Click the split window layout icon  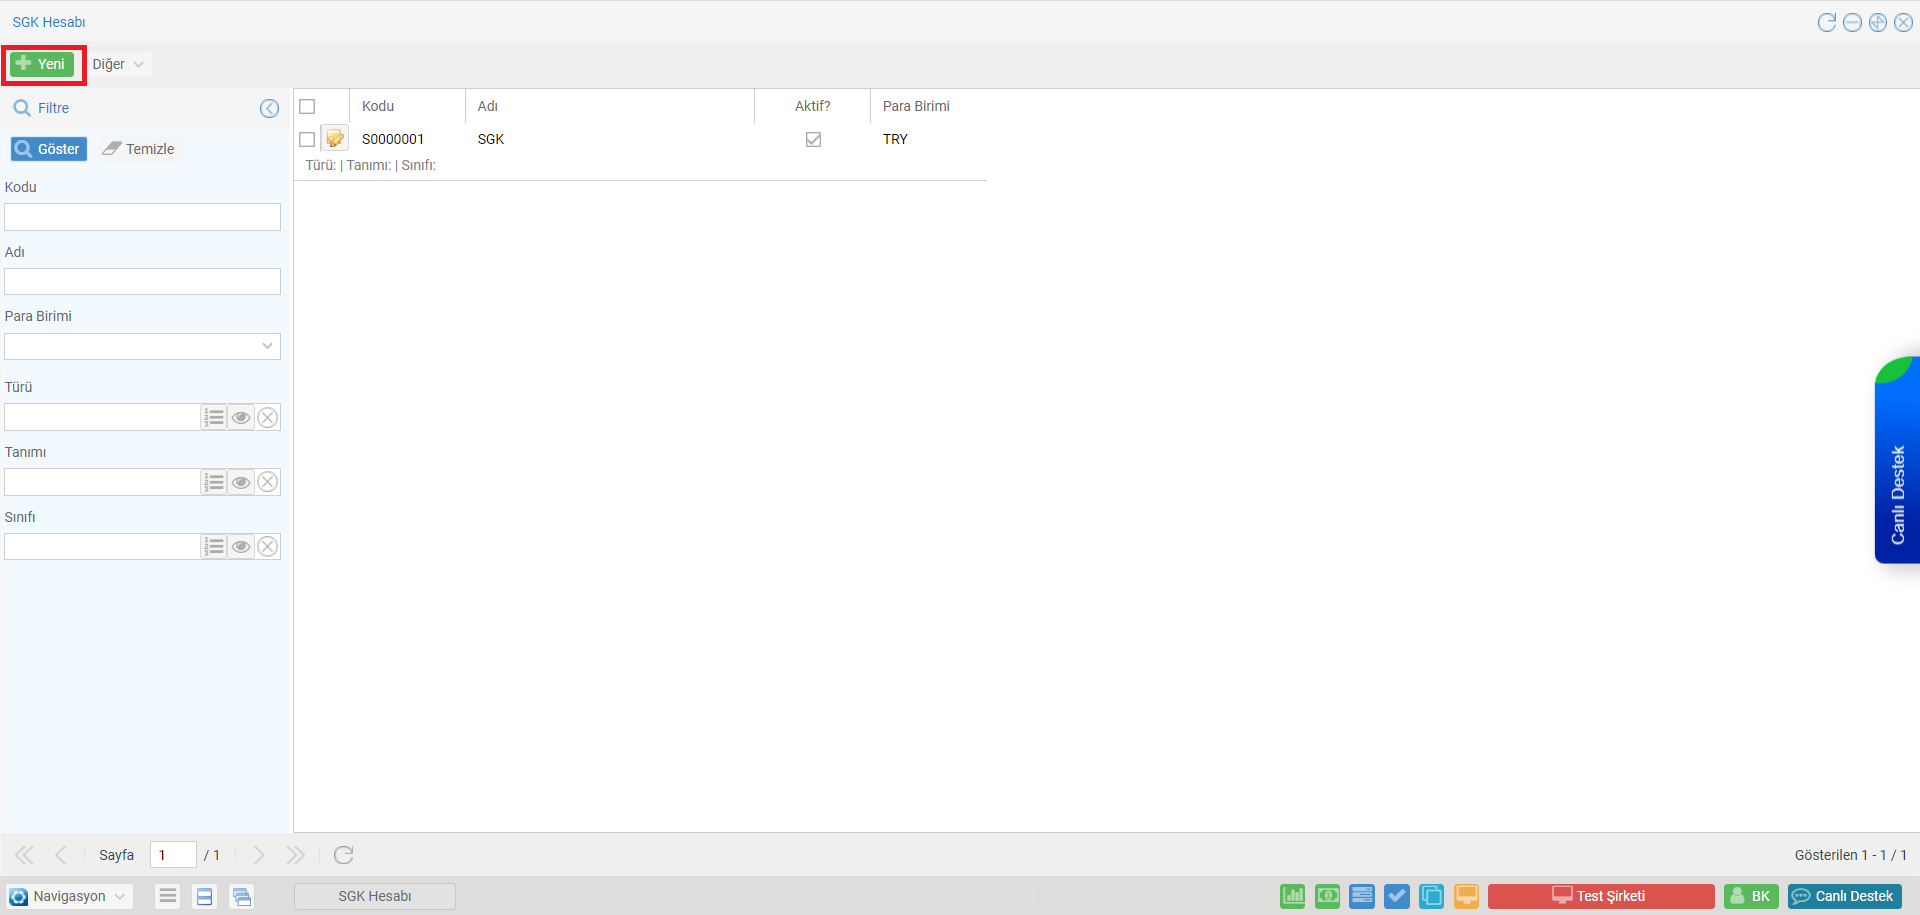204,896
